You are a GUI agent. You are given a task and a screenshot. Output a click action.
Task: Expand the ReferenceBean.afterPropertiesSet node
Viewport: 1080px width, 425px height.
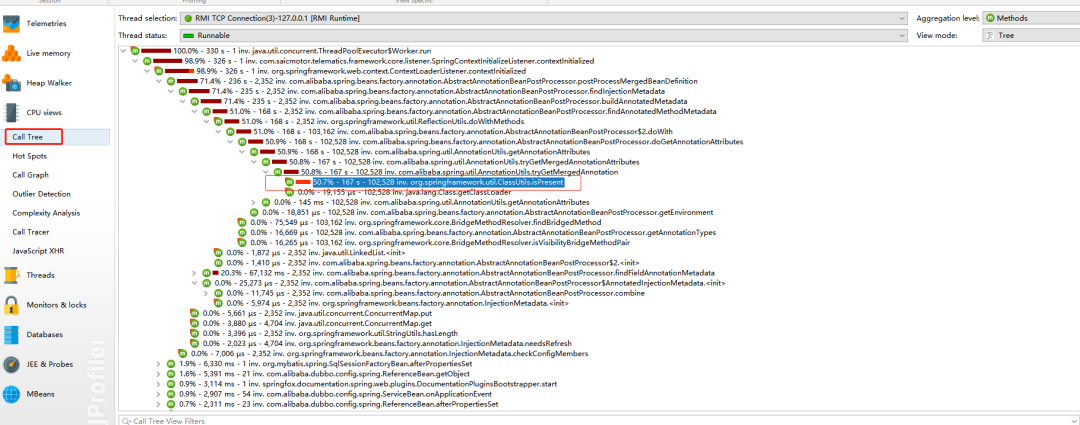[x=158, y=404]
